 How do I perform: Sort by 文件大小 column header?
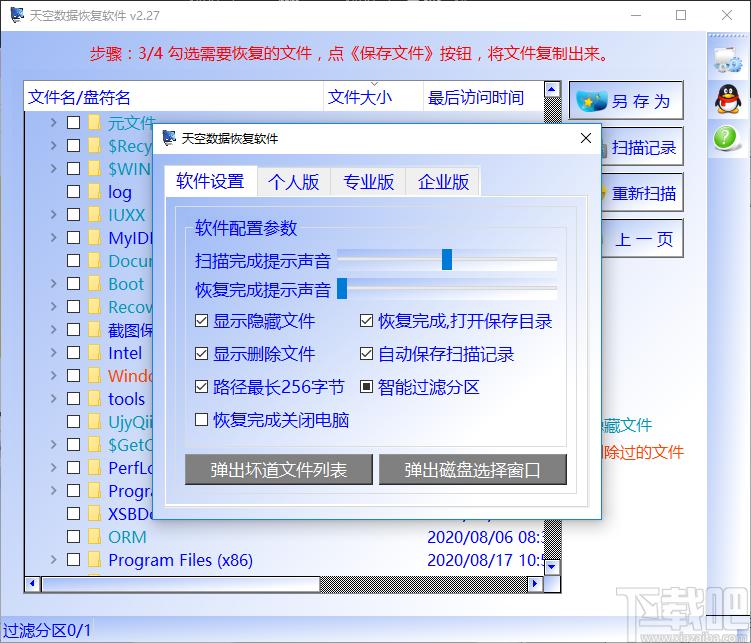coord(373,97)
